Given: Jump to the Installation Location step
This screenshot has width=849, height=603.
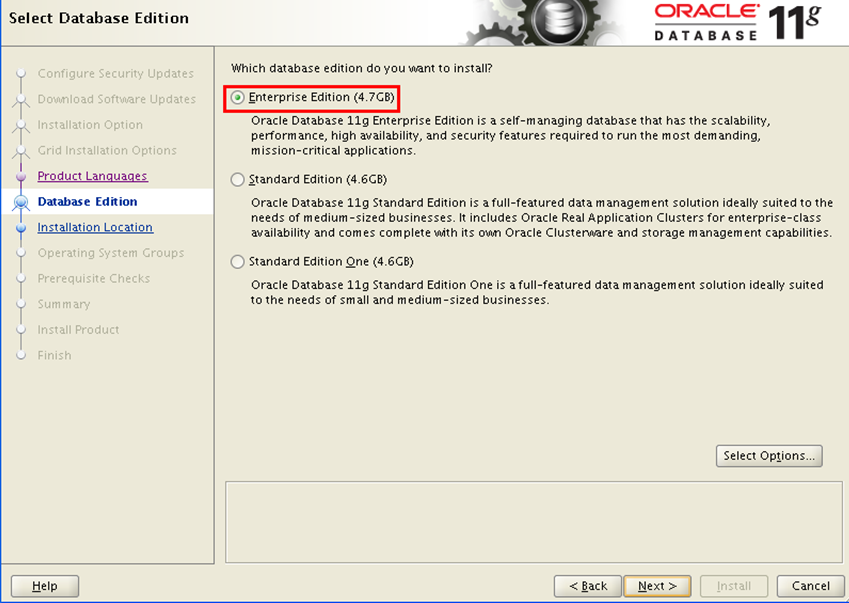Looking at the screenshot, I should point(95,227).
